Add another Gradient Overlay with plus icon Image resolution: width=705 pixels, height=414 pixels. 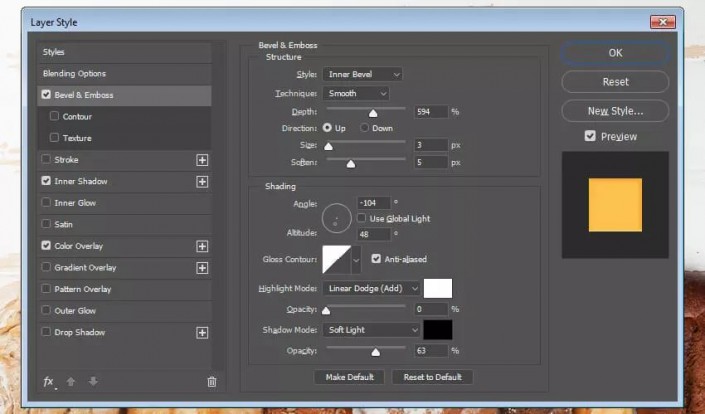pyautogui.click(x=202, y=268)
